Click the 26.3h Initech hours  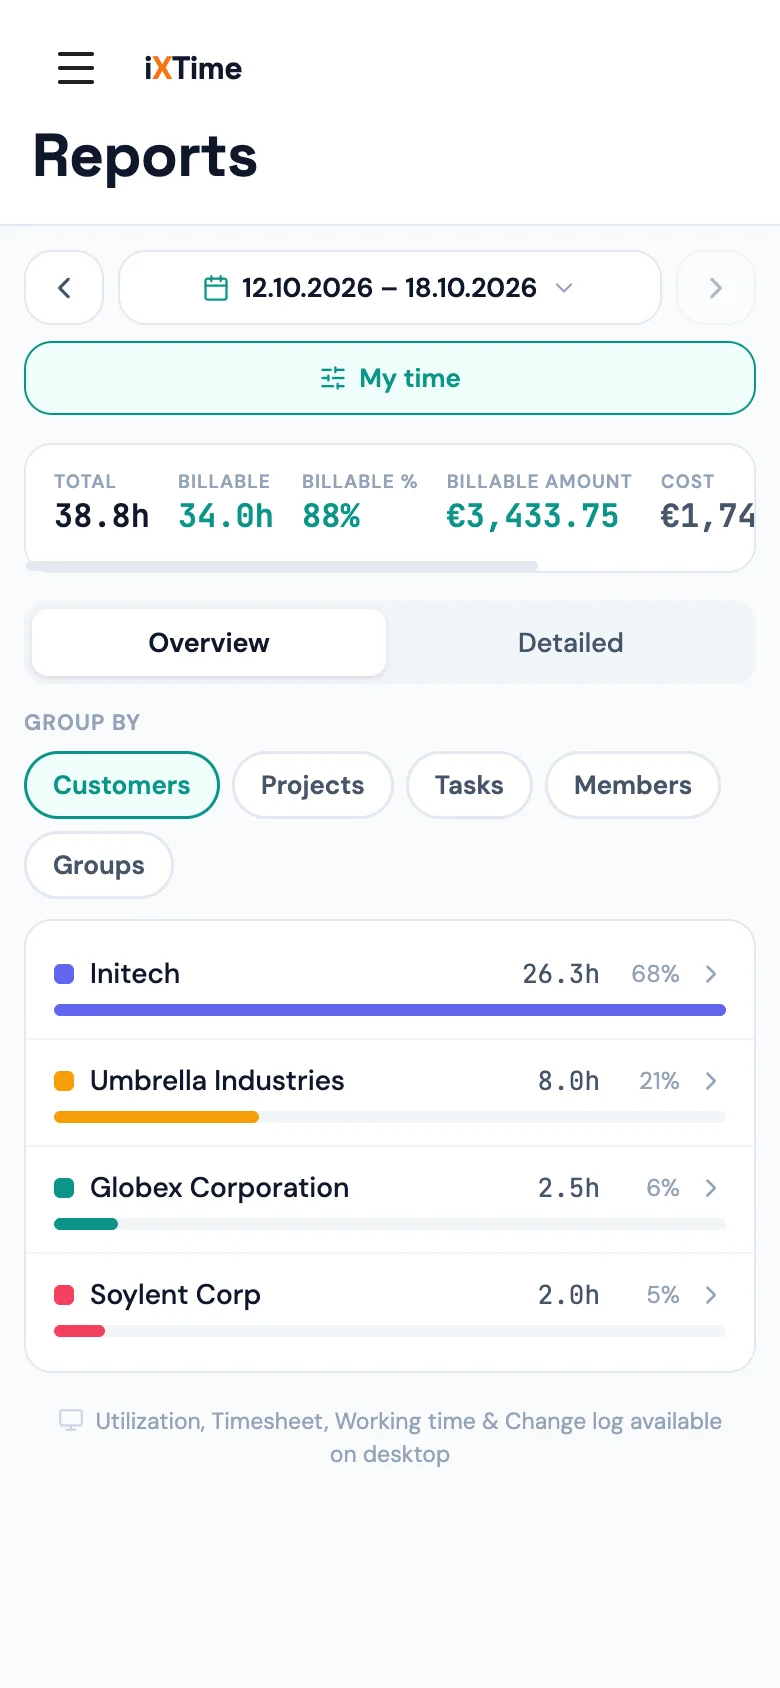[x=561, y=974]
